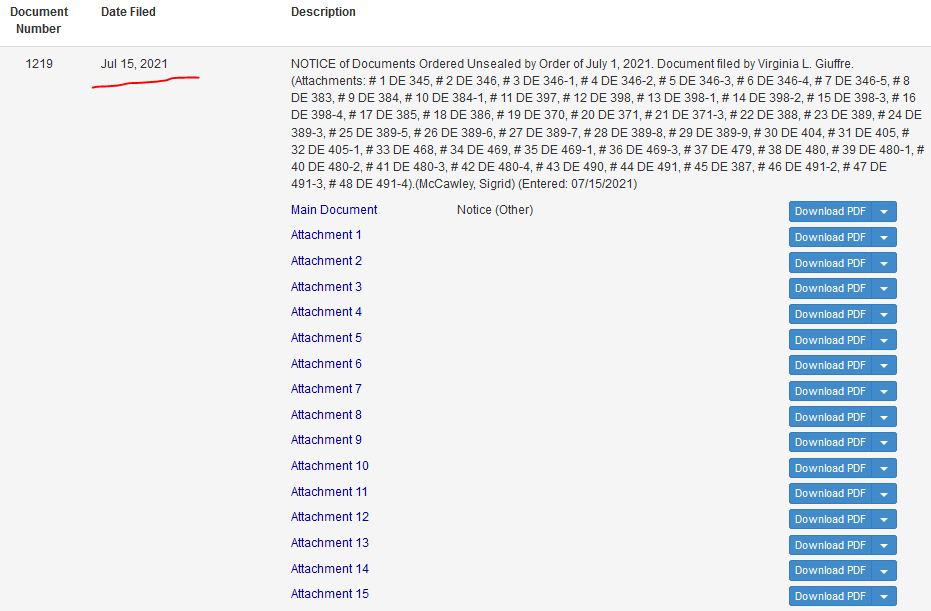Viewport: 931px width, 611px height.
Task: Download PDF for Attachment 12
Action: click(830, 519)
